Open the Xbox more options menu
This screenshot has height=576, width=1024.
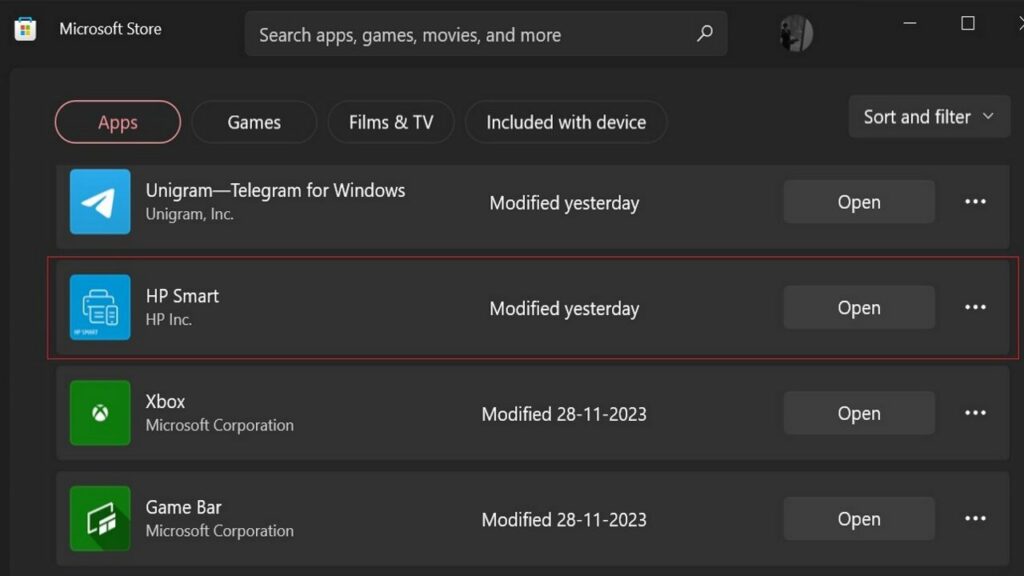click(x=975, y=412)
